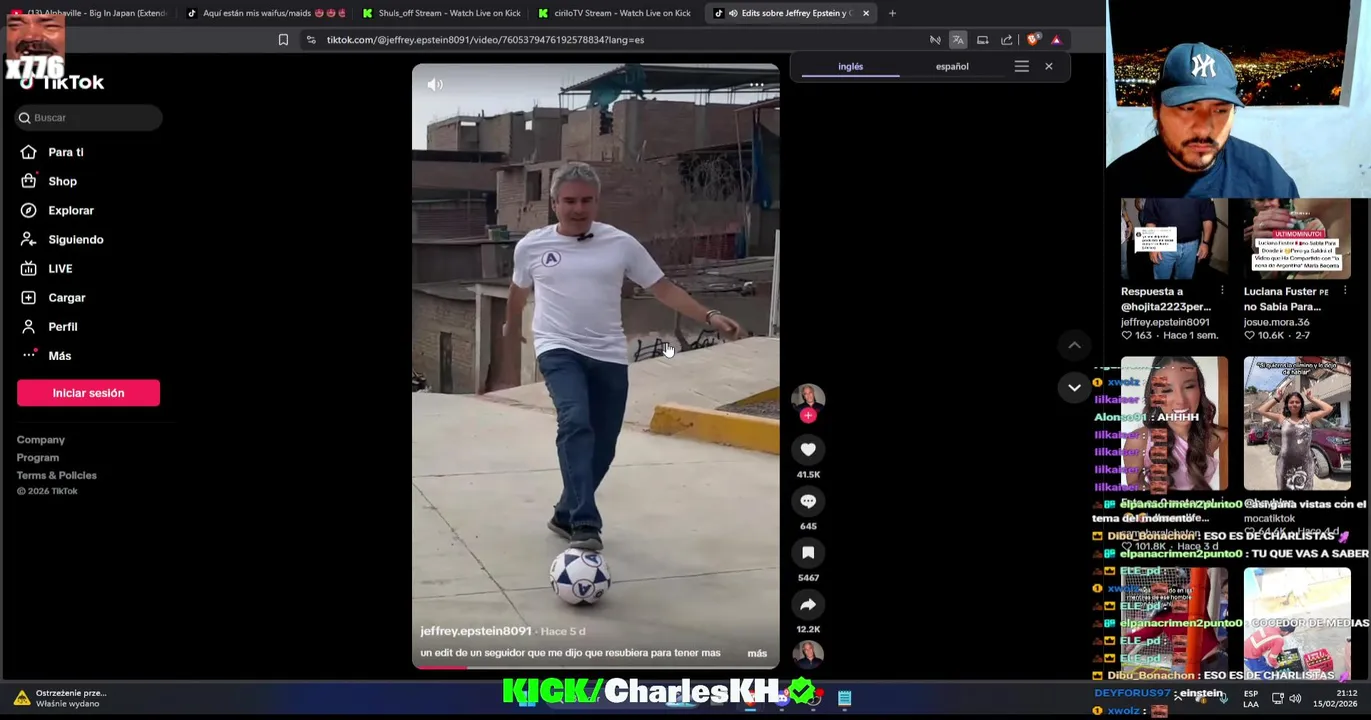Click the Iniciar sesión button
This screenshot has height=720, width=1371.
pos(88,393)
